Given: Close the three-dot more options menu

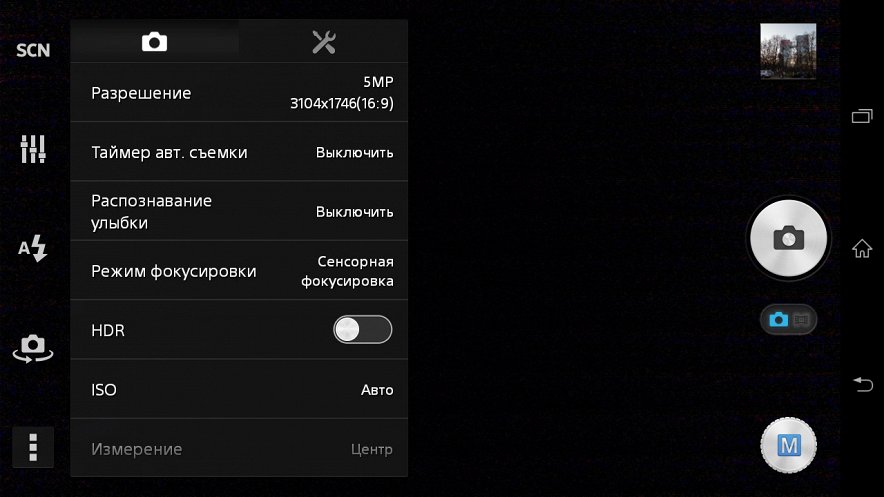Looking at the screenshot, I should click(x=33, y=447).
